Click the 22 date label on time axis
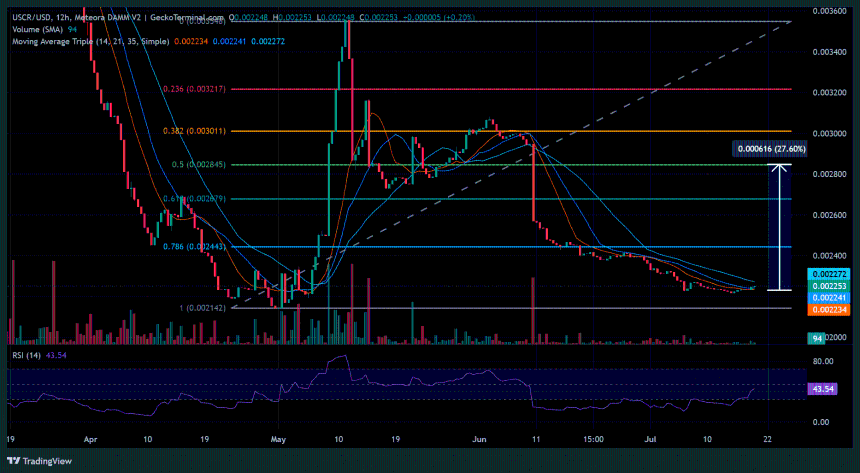This screenshot has width=860, height=473. point(768,440)
